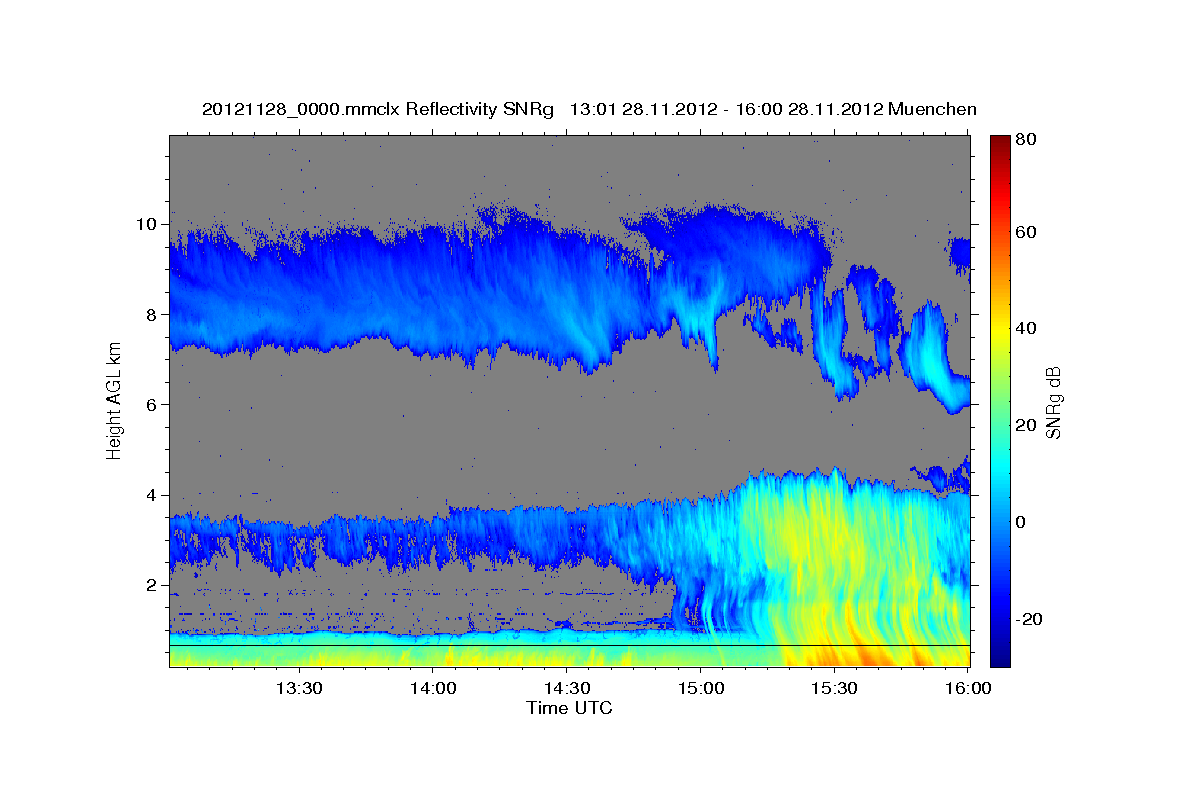Click the plot title '20121128_0000.mmclx Reflectivity SNRg'

378,109
